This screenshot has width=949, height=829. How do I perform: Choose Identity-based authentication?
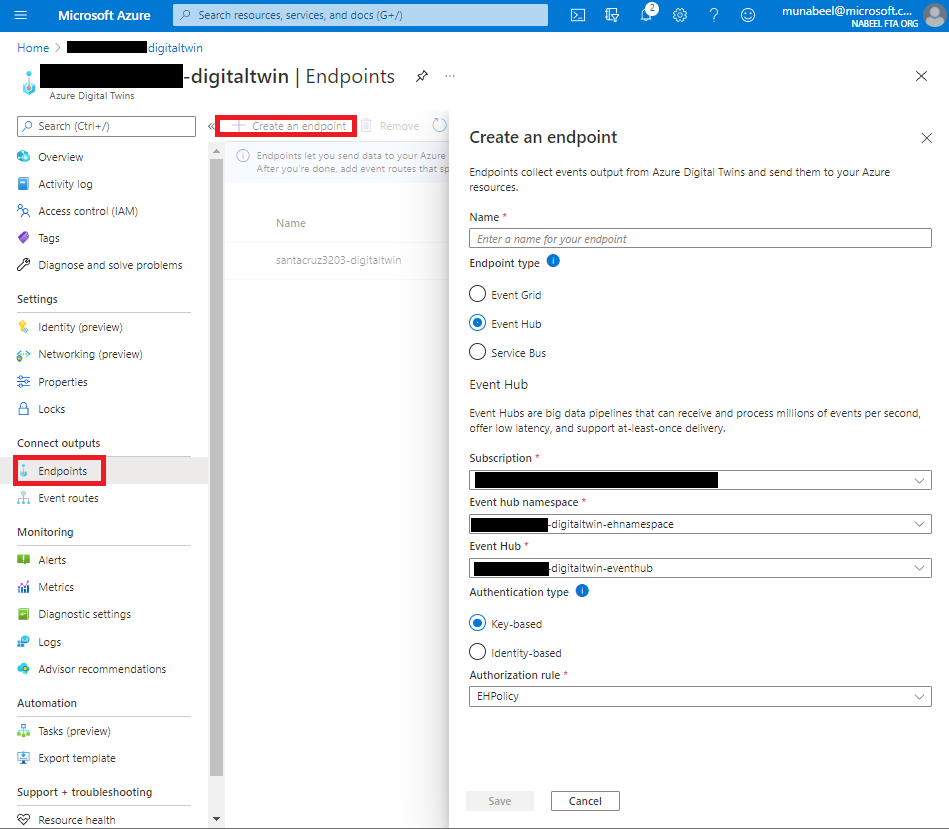pos(478,652)
